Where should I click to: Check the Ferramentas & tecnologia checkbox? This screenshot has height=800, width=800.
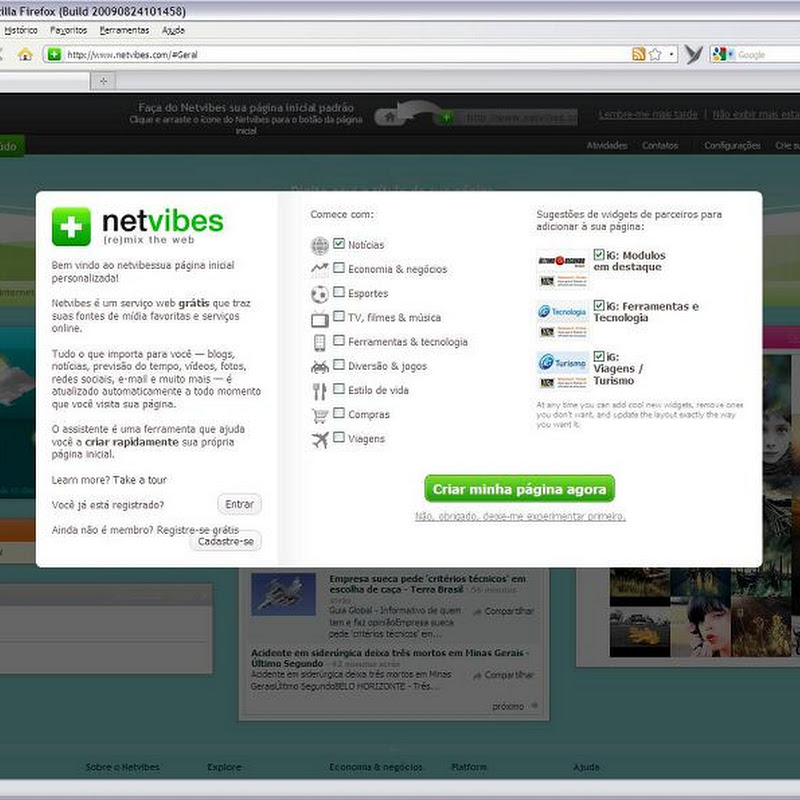coord(339,340)
